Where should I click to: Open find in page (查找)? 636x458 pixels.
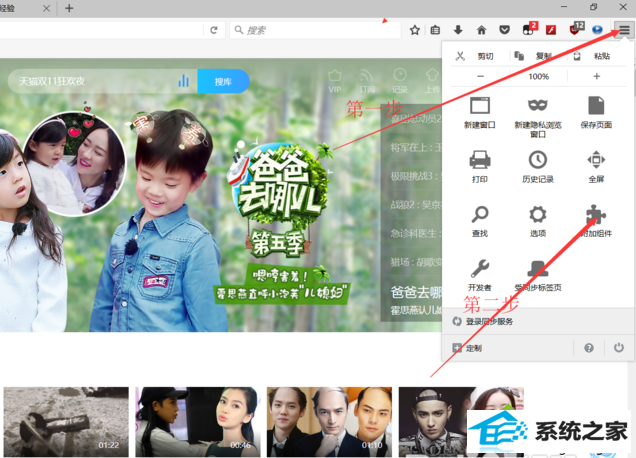click(480, 221)
